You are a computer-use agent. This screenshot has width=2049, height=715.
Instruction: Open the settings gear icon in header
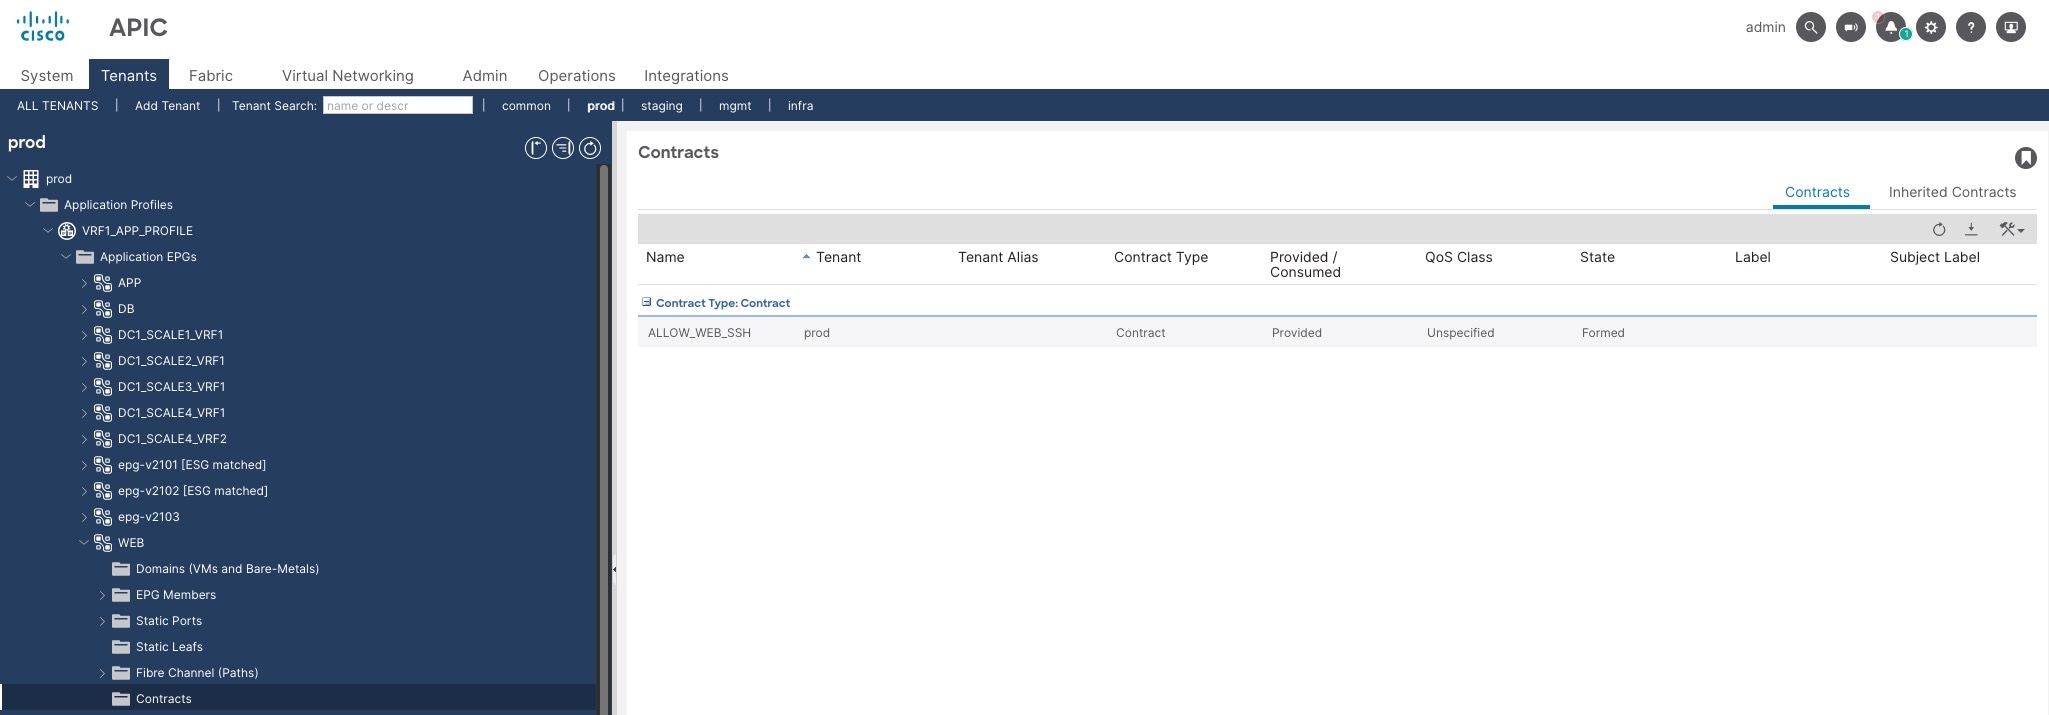coord(1930,27)
